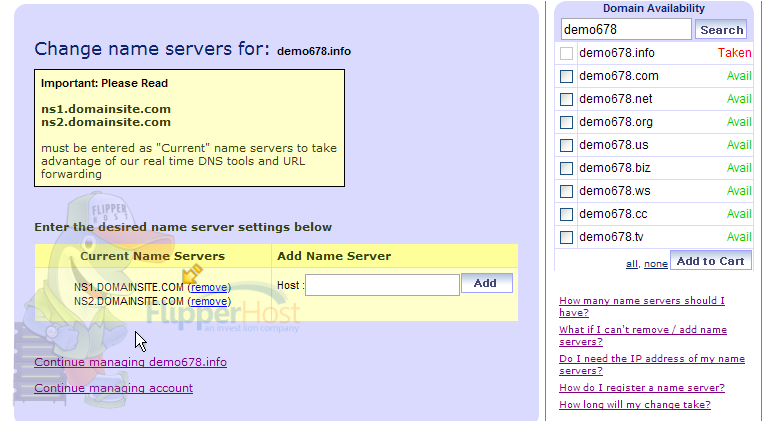Click the demo678.org domain name text
Viewport: 776px width, 422px height.
coord(616,122)
